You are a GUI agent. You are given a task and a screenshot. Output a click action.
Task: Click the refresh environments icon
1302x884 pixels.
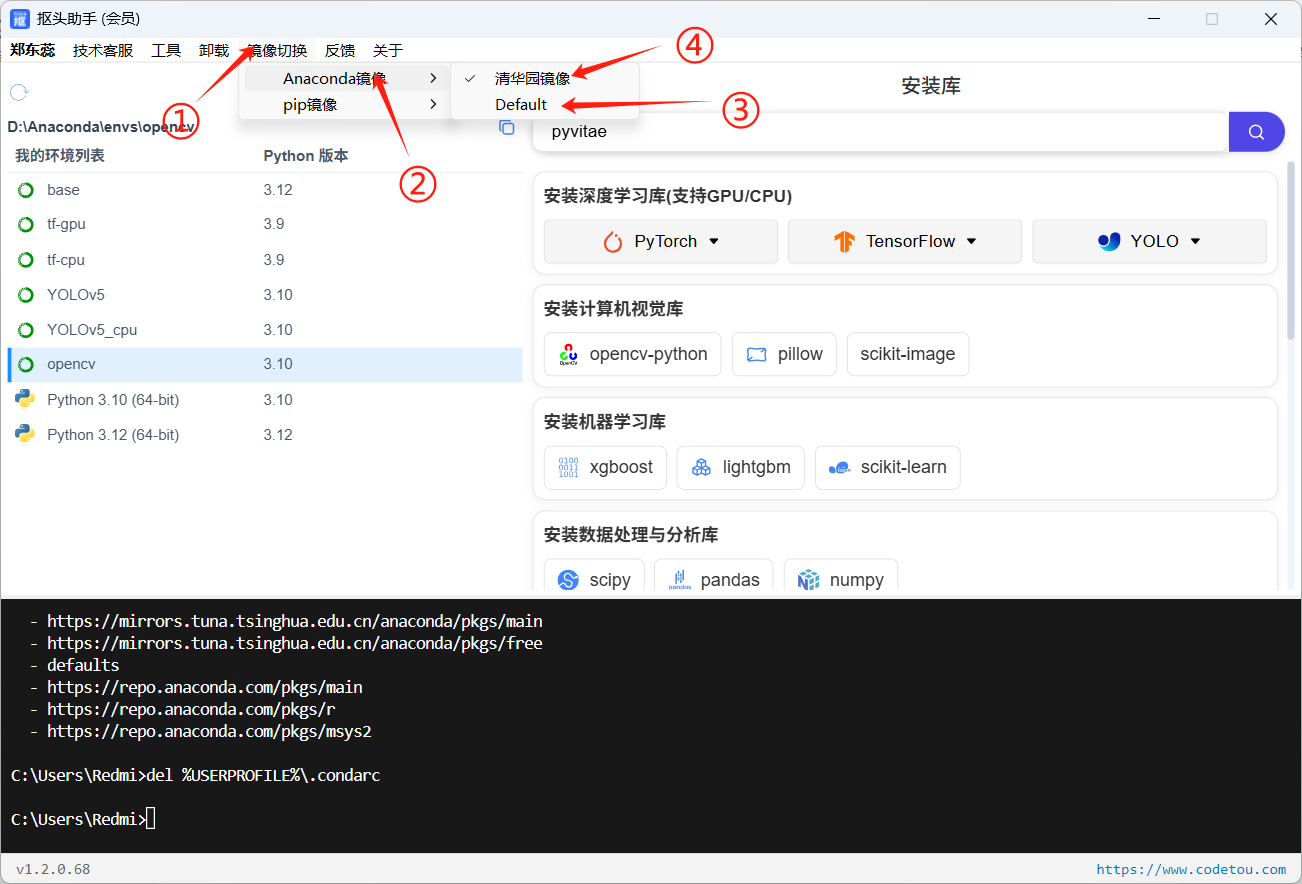[19, 93]
